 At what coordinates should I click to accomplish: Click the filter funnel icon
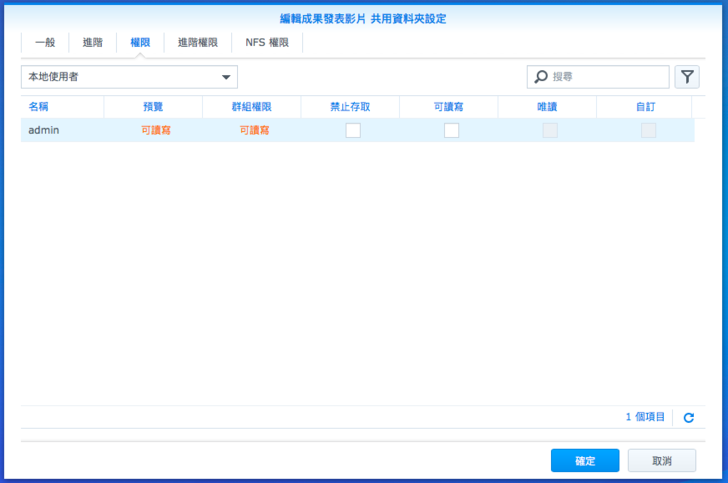point(687,77)
